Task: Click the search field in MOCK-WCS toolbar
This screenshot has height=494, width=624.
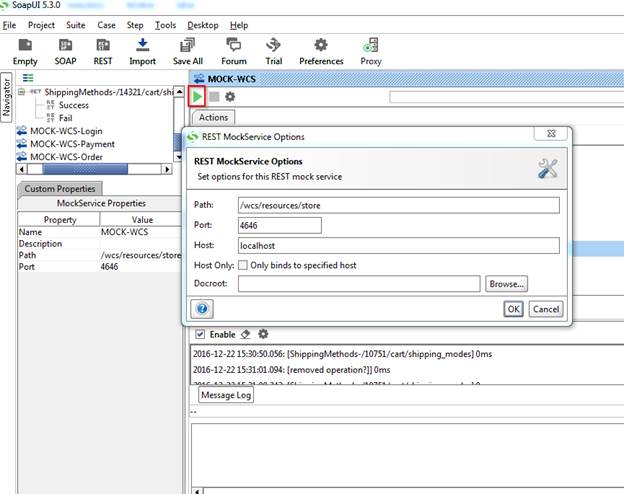Action: 506,97
